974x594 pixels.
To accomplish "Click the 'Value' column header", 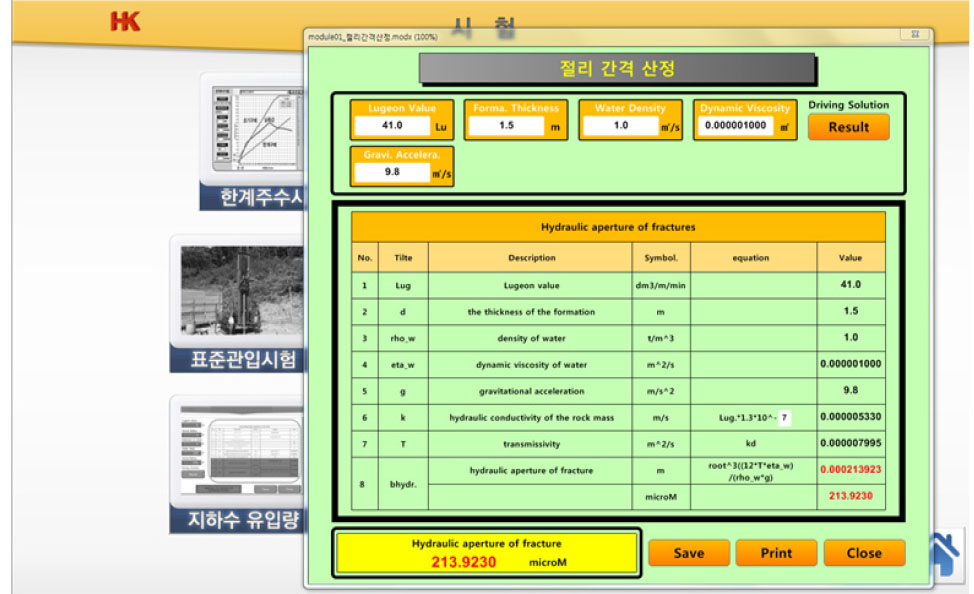I will 850,258.
